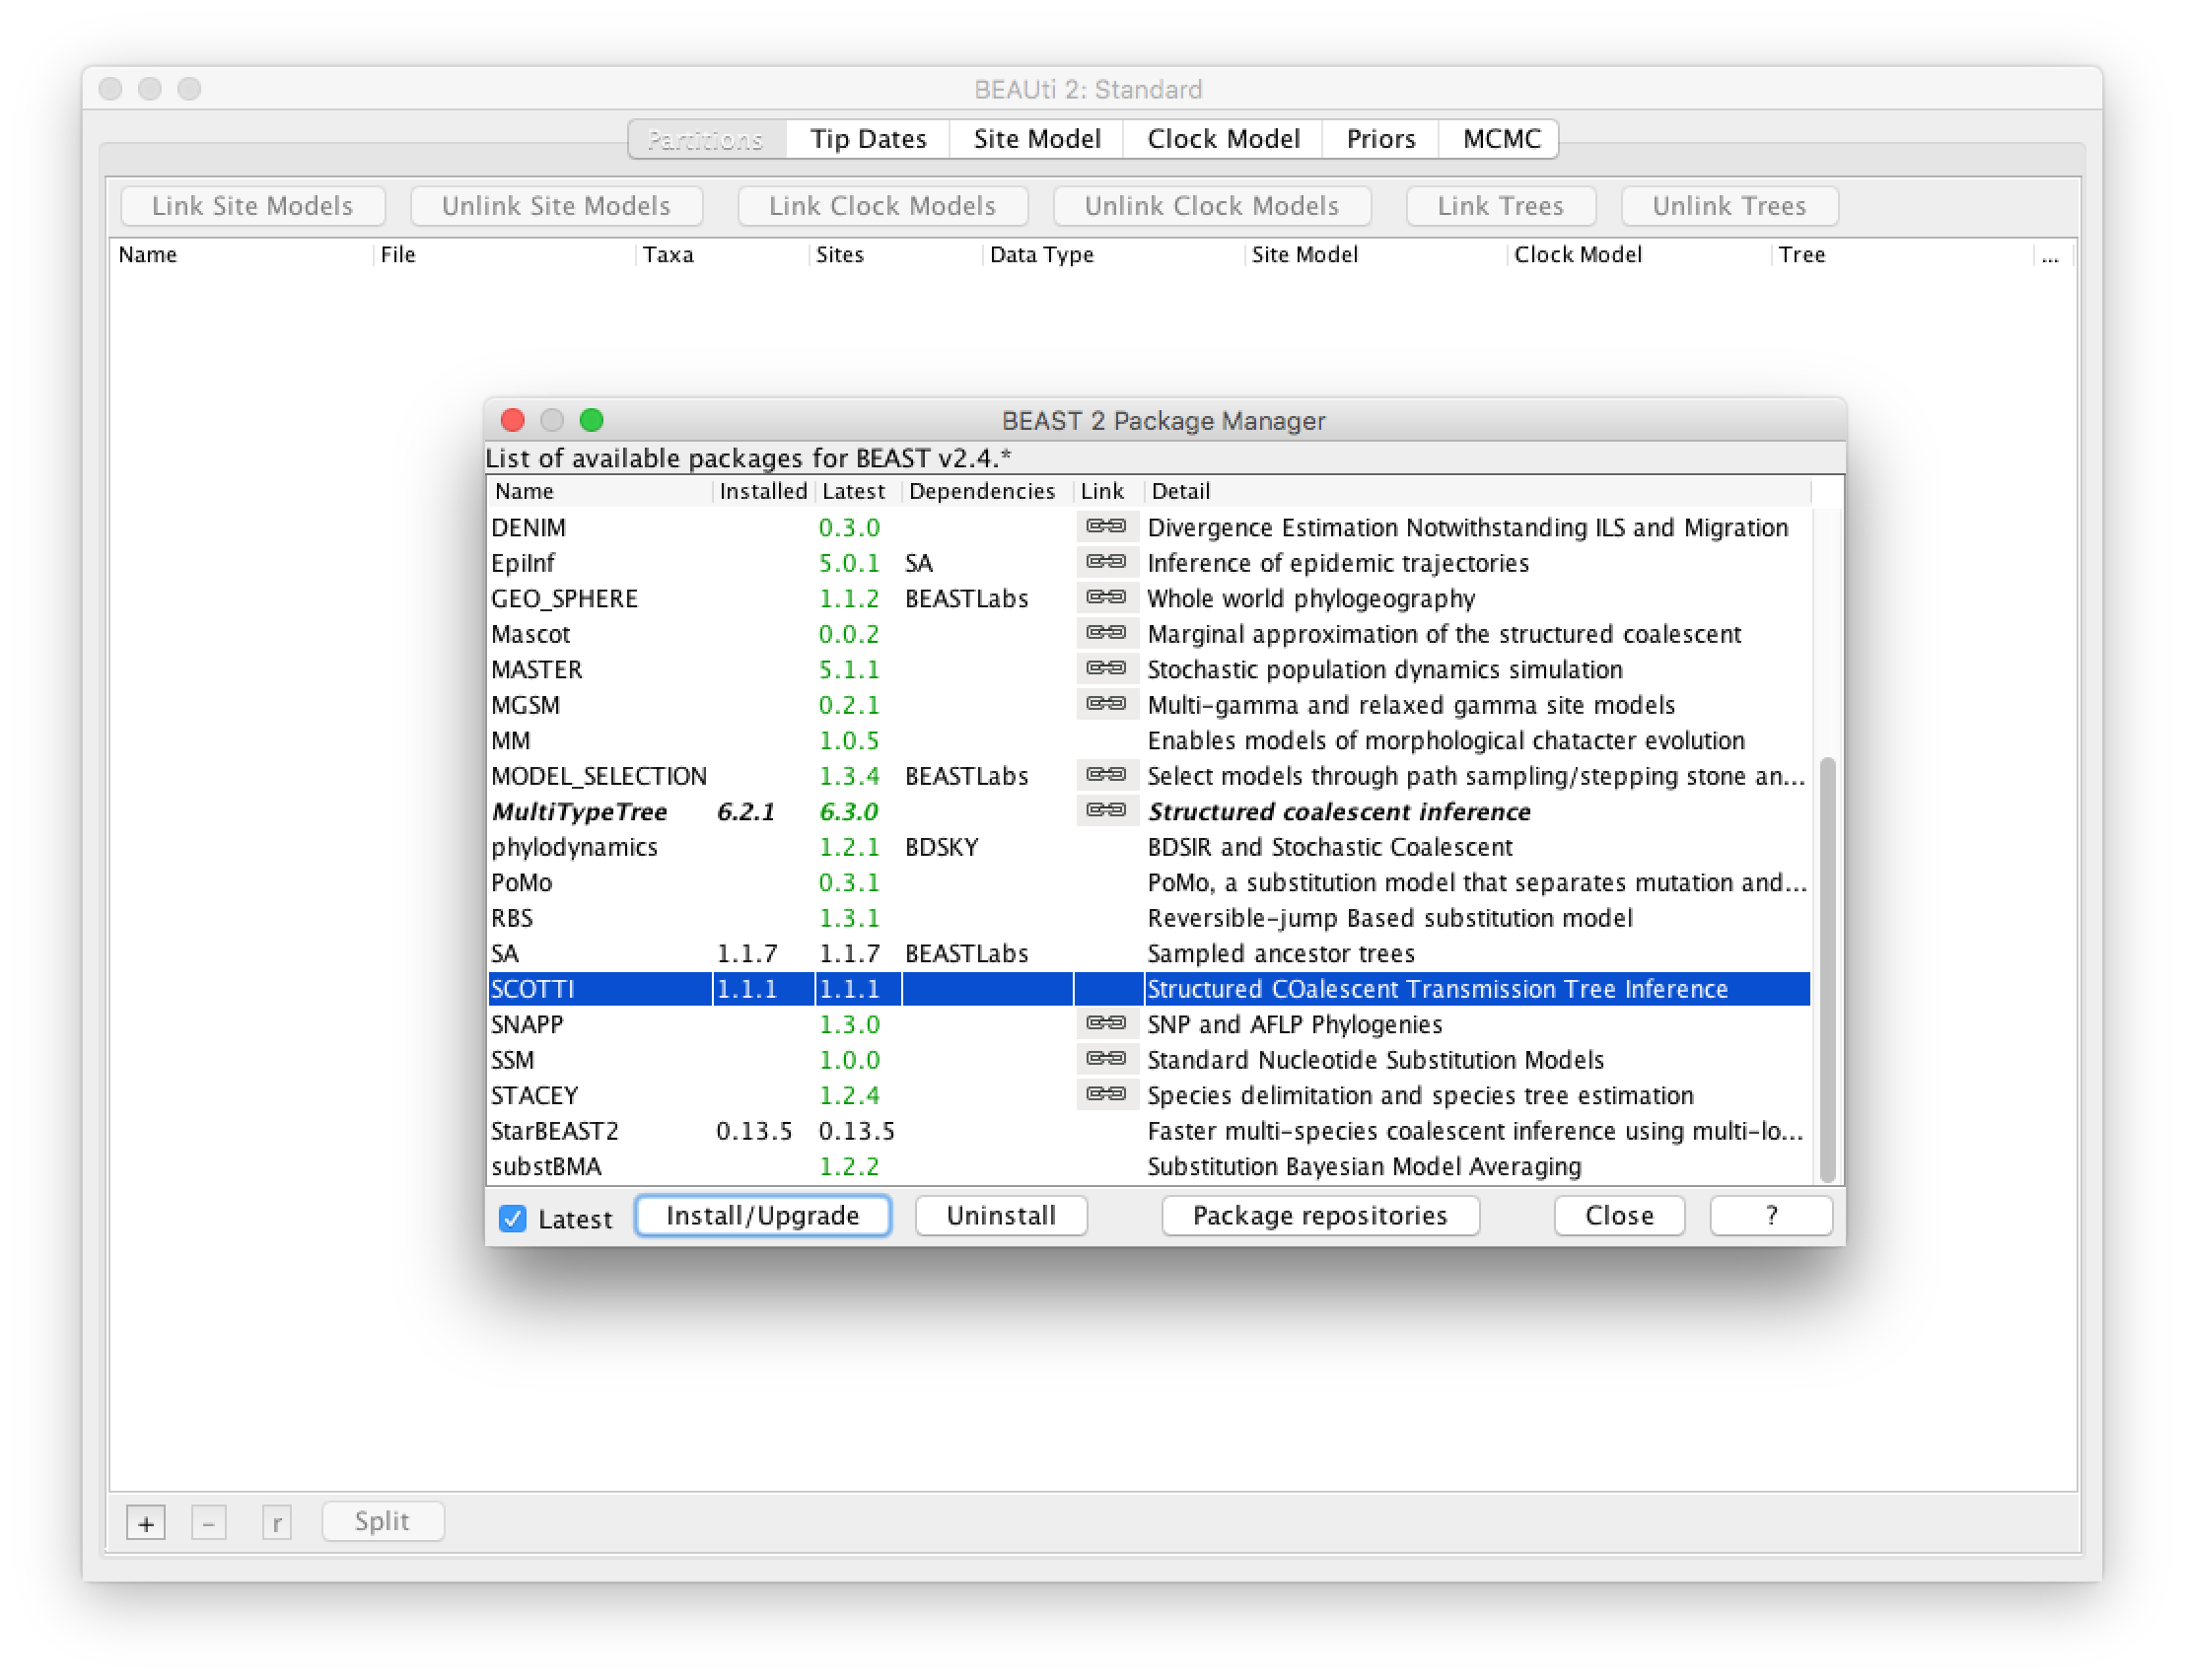Click Unlink Site Models button
Viewport: 2185px width, 1680px height.
(x=557, y=206)
